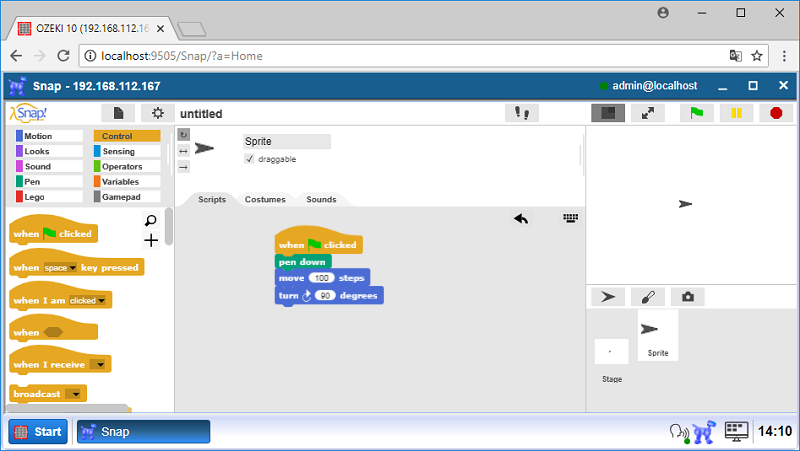Open the broadcast message dropdown
This screenshot has width=800, height=451.
tap(73, 394)
